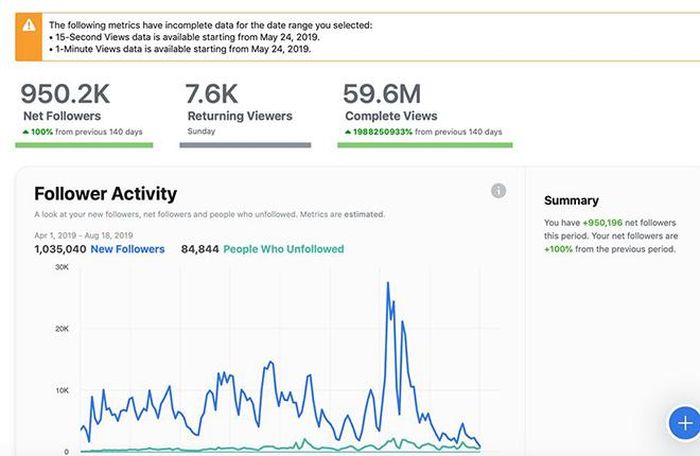Click the orange warning triangle icon
This screenshot has width=700, height=456.
click(x=29, y=25)
